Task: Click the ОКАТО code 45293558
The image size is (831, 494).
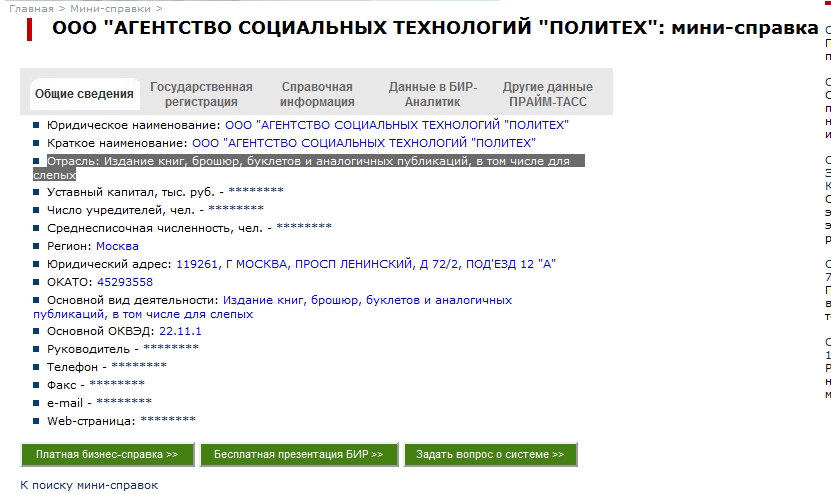Action: [x=125, y=282]
